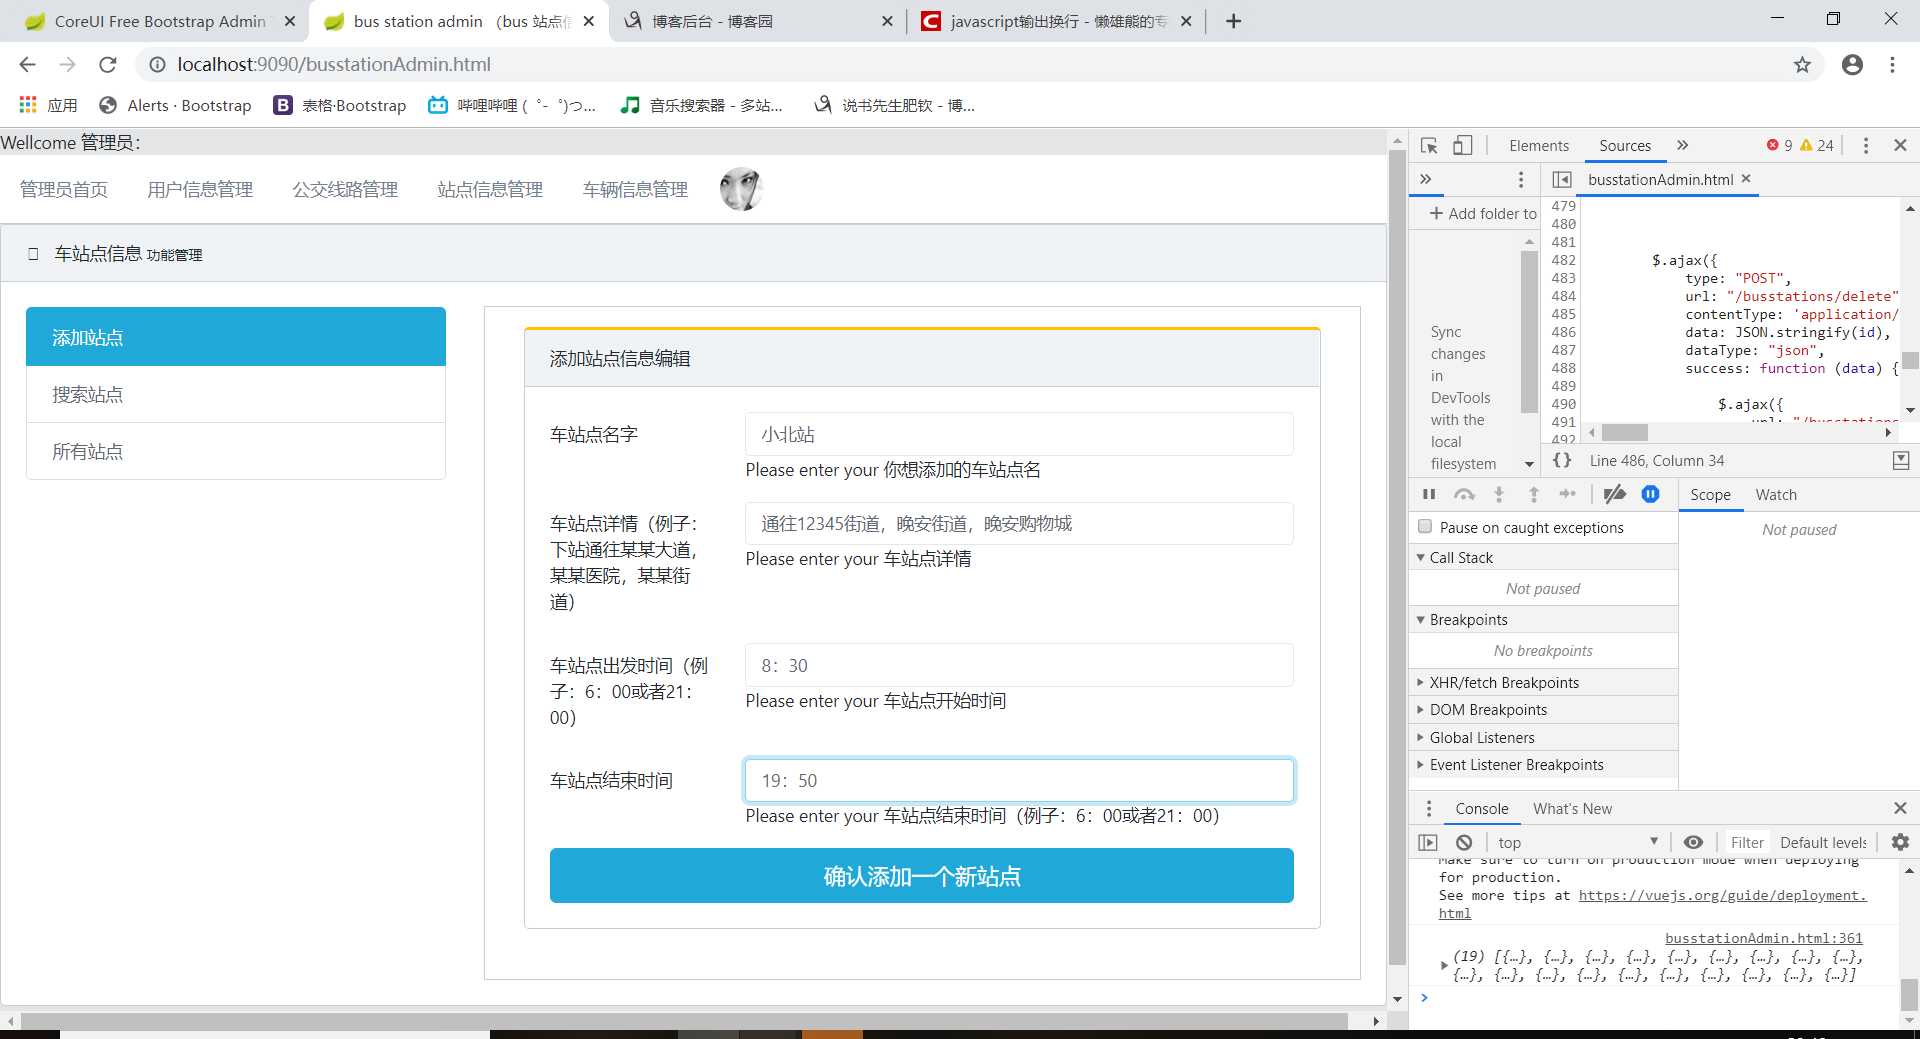The width and height of the screenshot is (1920, 1039).
Task: Click the live expression eye icon
Action: (x=1693, y=842)
